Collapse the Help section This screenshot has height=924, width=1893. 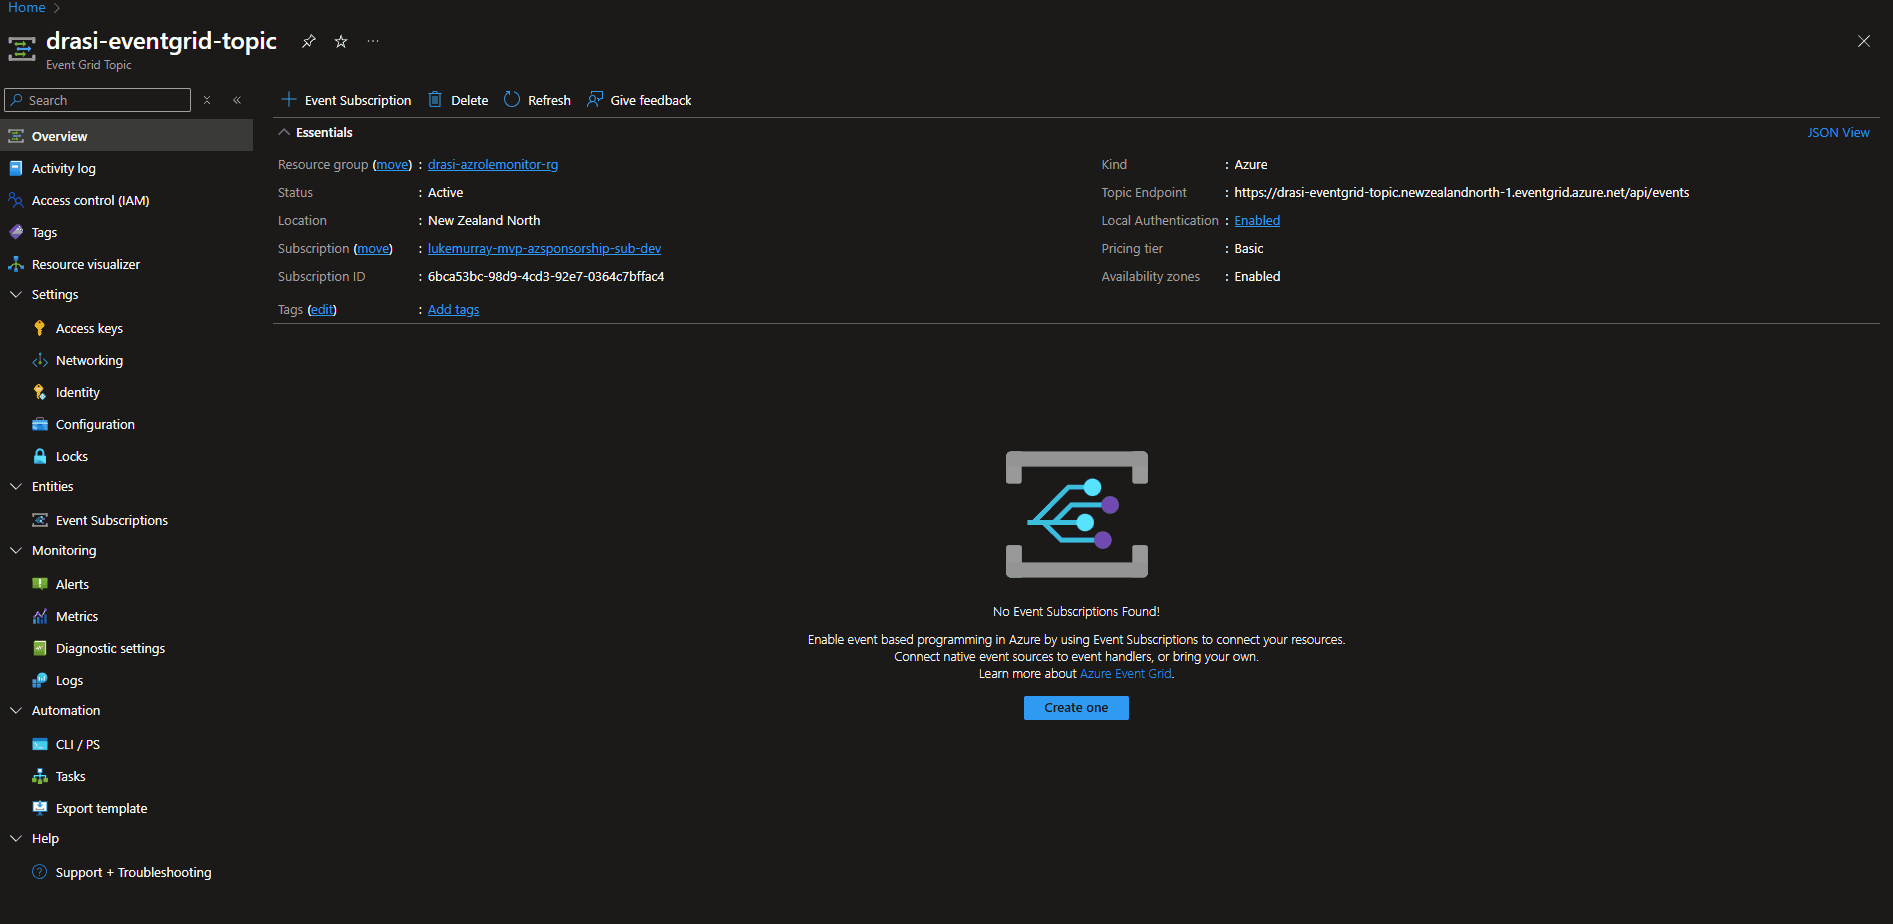(16, 838)
